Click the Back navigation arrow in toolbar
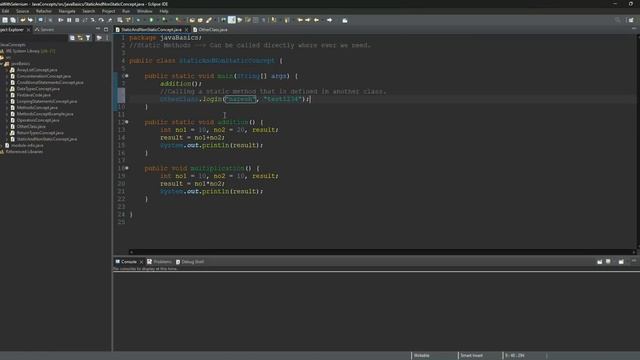The image size is (640, 360). tap(316, 20)
